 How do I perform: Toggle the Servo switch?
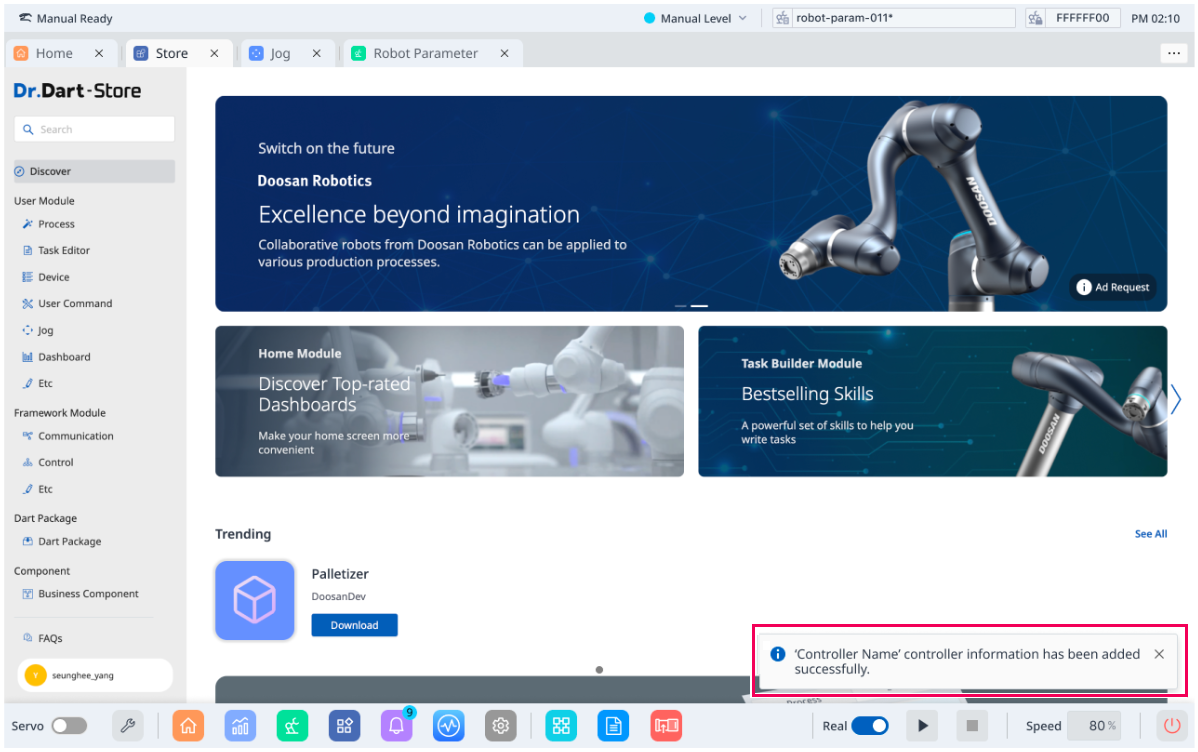pos(69,726)
